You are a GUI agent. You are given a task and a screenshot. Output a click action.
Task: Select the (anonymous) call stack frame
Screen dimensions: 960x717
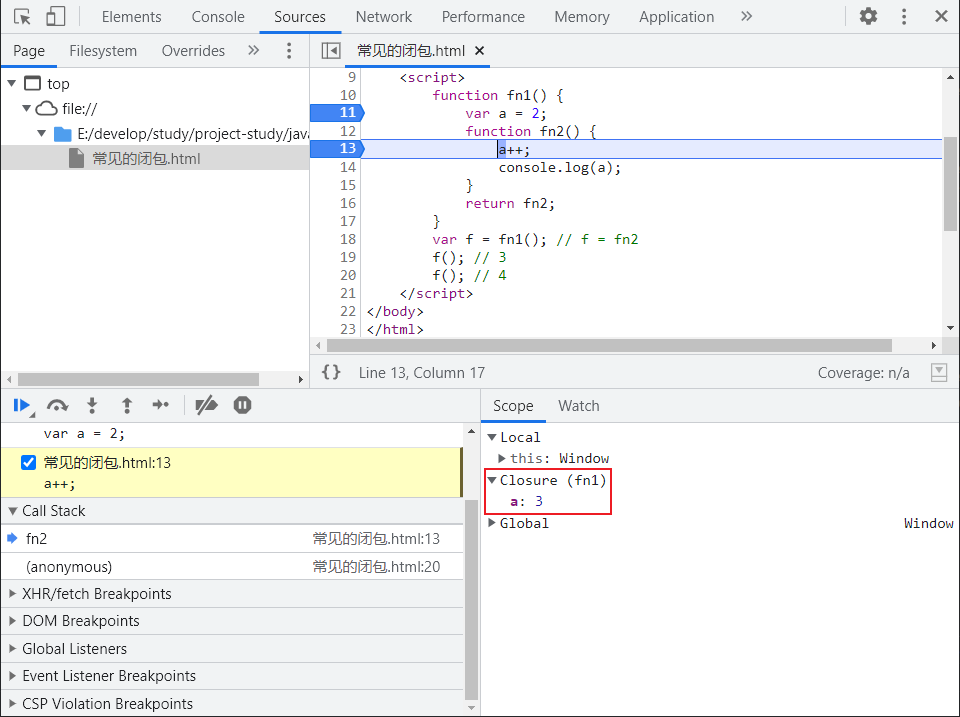pyautogui.click(x=69, y=567)
